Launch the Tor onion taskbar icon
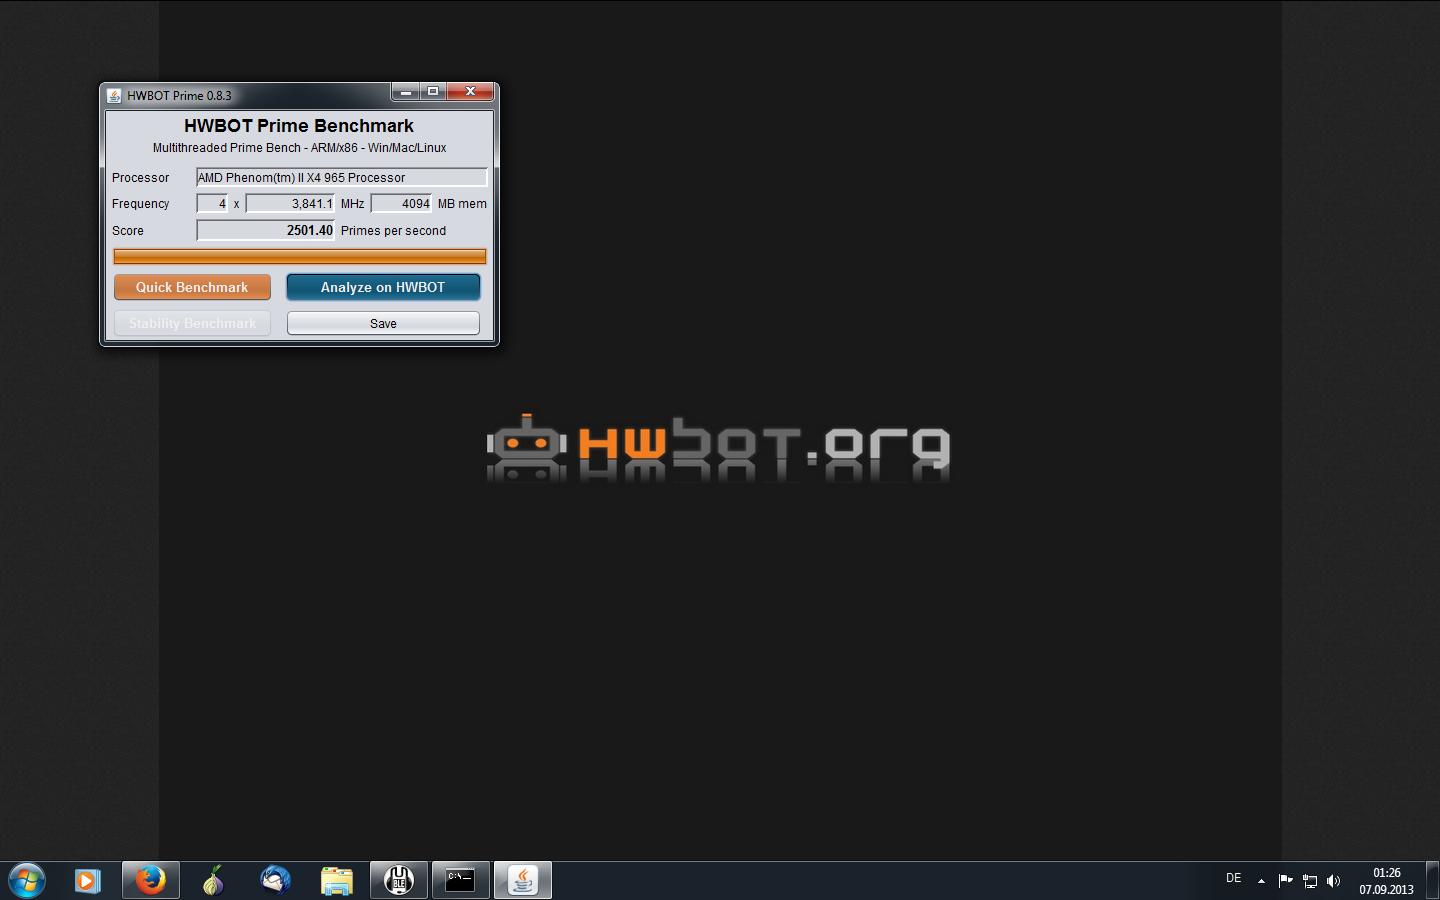Image resolution: width=1440 pixels, height=900 pixels. 212,880
